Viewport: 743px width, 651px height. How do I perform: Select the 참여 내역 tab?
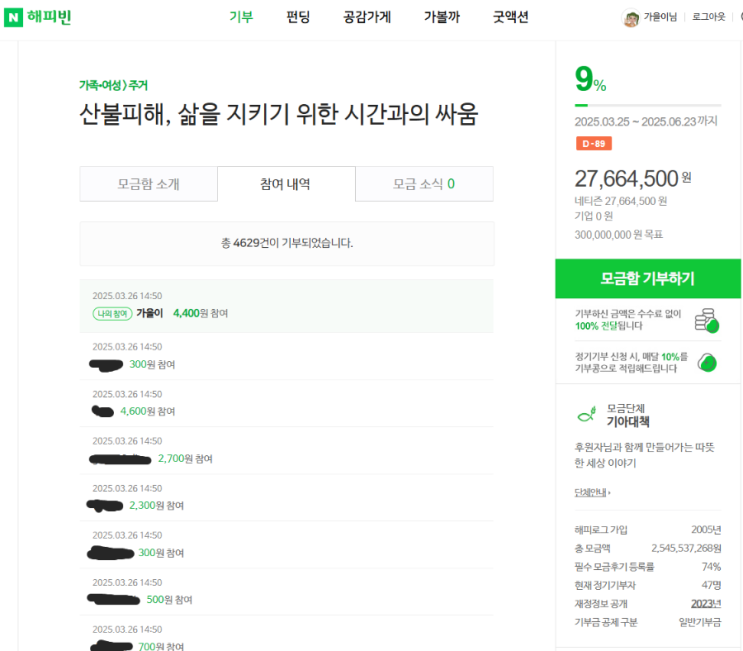pyautogui.click(x=285, y=184)
